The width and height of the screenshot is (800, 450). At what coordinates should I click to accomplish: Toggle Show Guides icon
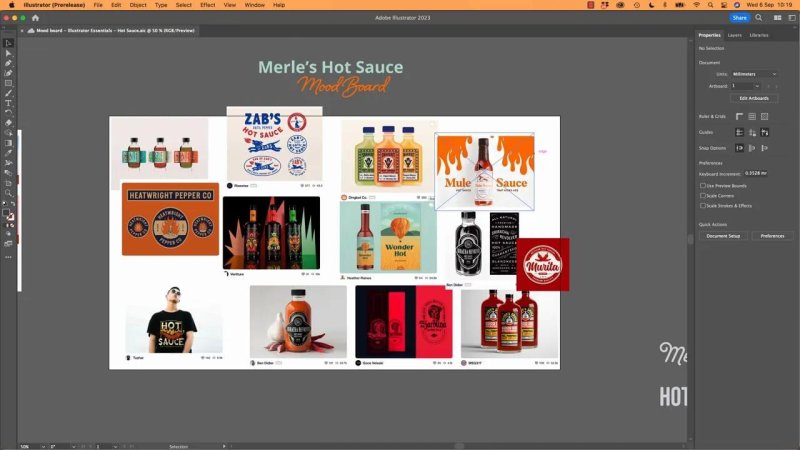739,132
